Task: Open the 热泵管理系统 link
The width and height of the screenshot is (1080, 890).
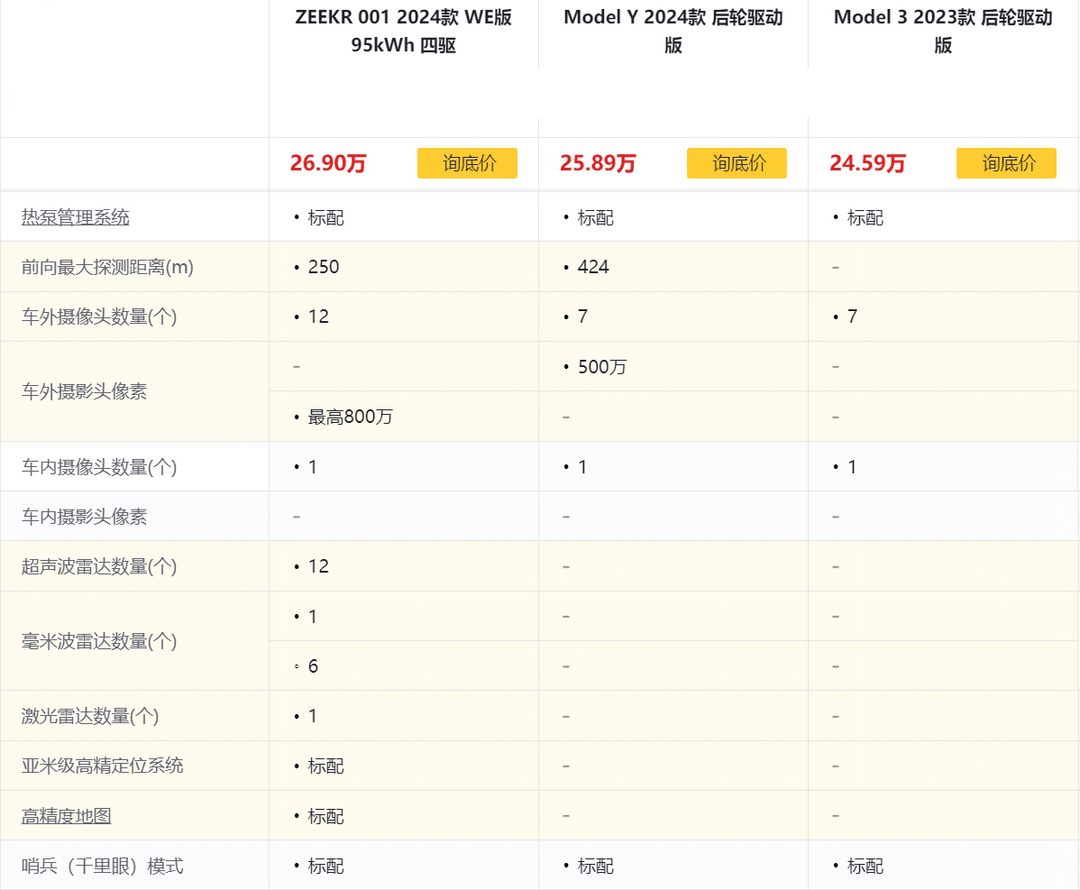Action: click(x=75, y=218)
